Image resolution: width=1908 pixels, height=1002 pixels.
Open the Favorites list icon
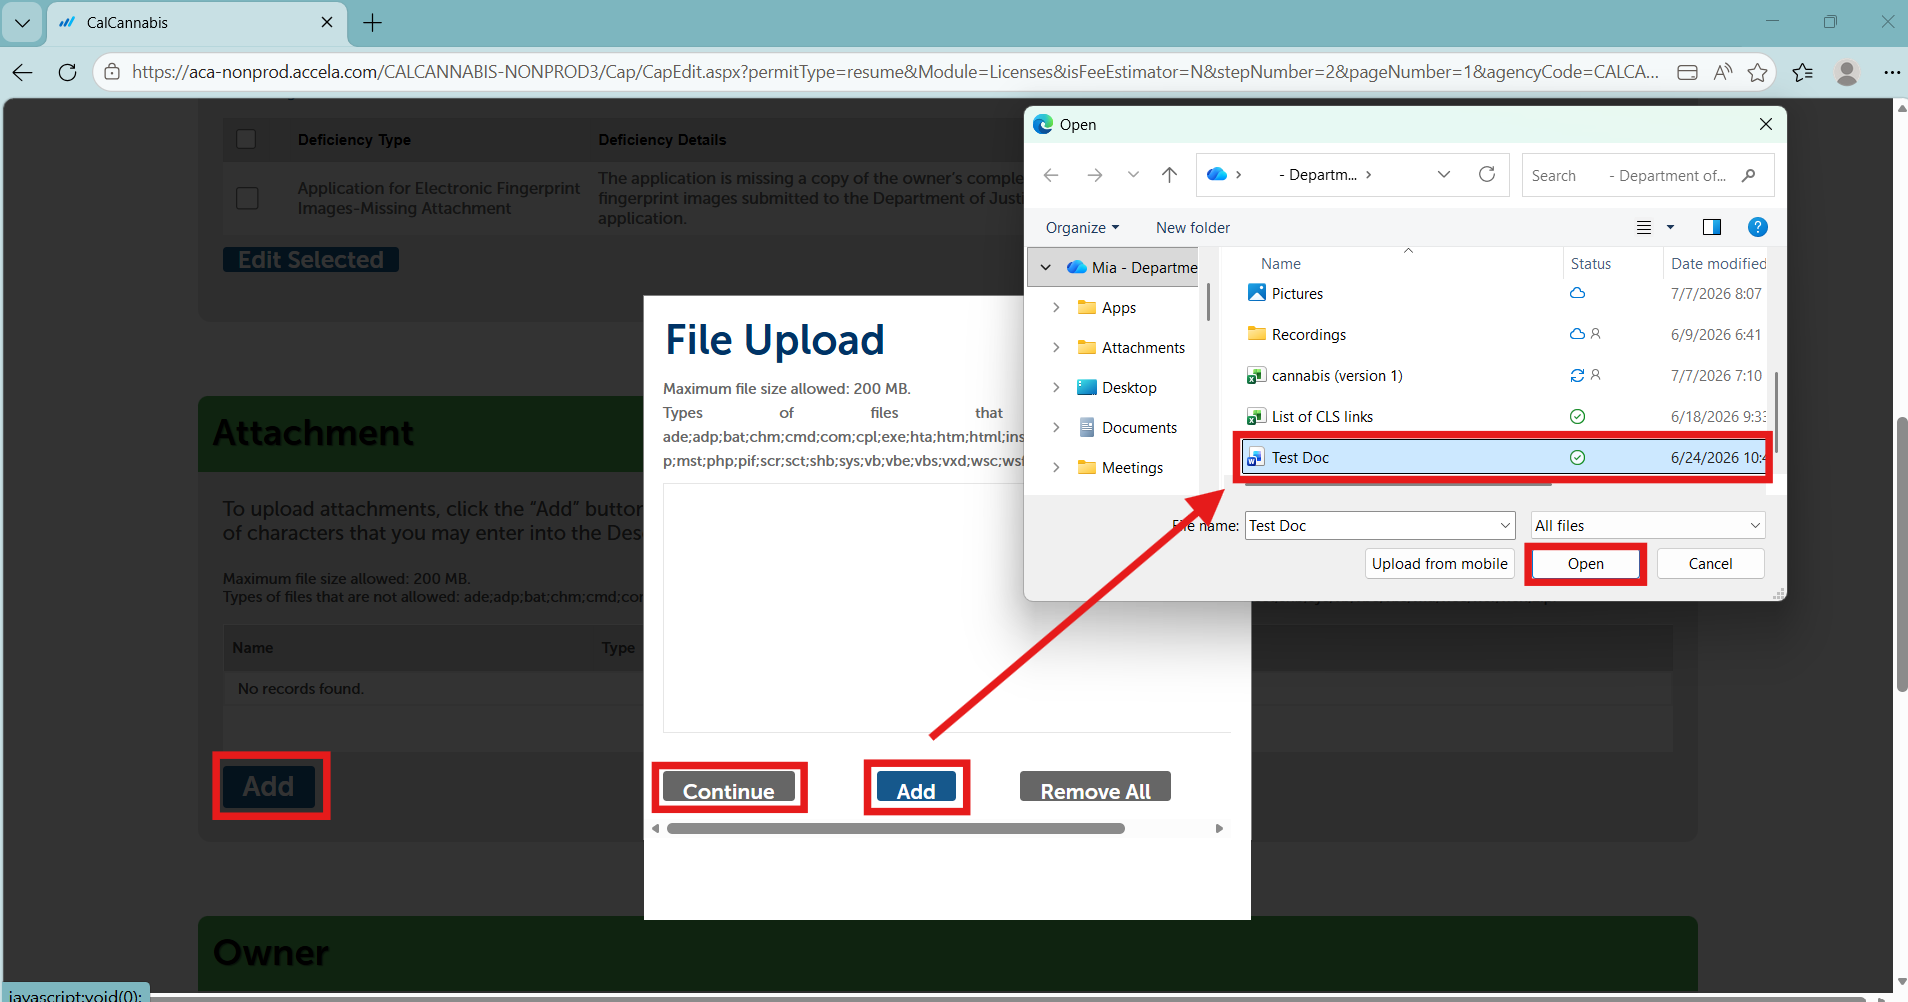[x=1802, y=72]
